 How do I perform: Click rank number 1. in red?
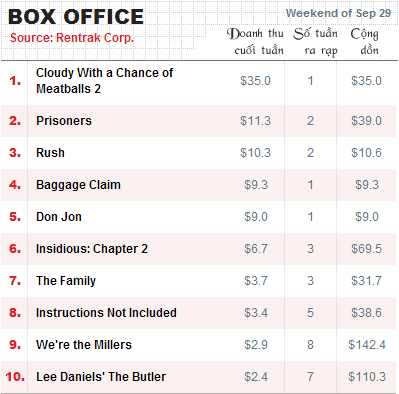coord(15,81)
